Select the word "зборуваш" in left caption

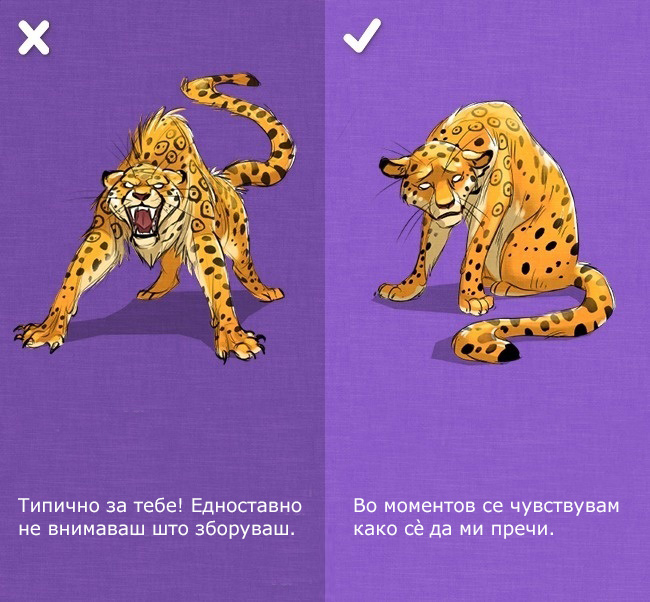point(240,529)
